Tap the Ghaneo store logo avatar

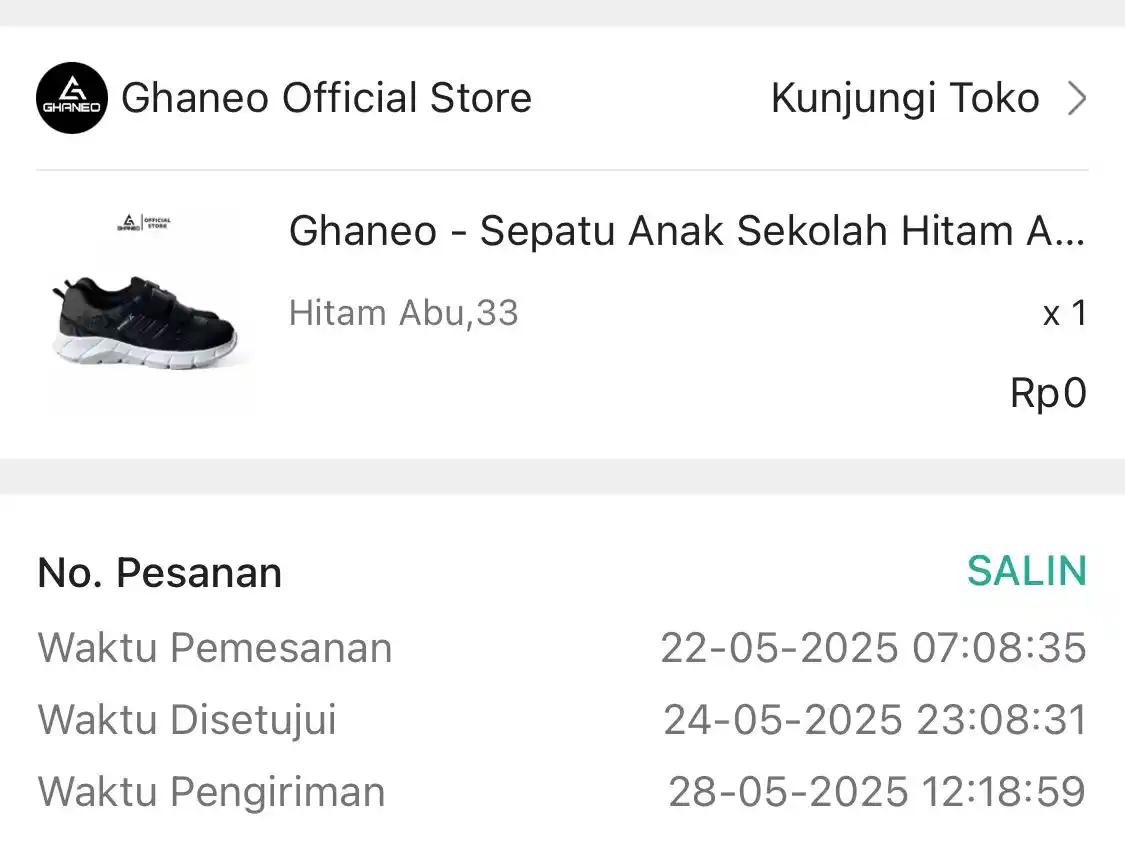(72, 98)
